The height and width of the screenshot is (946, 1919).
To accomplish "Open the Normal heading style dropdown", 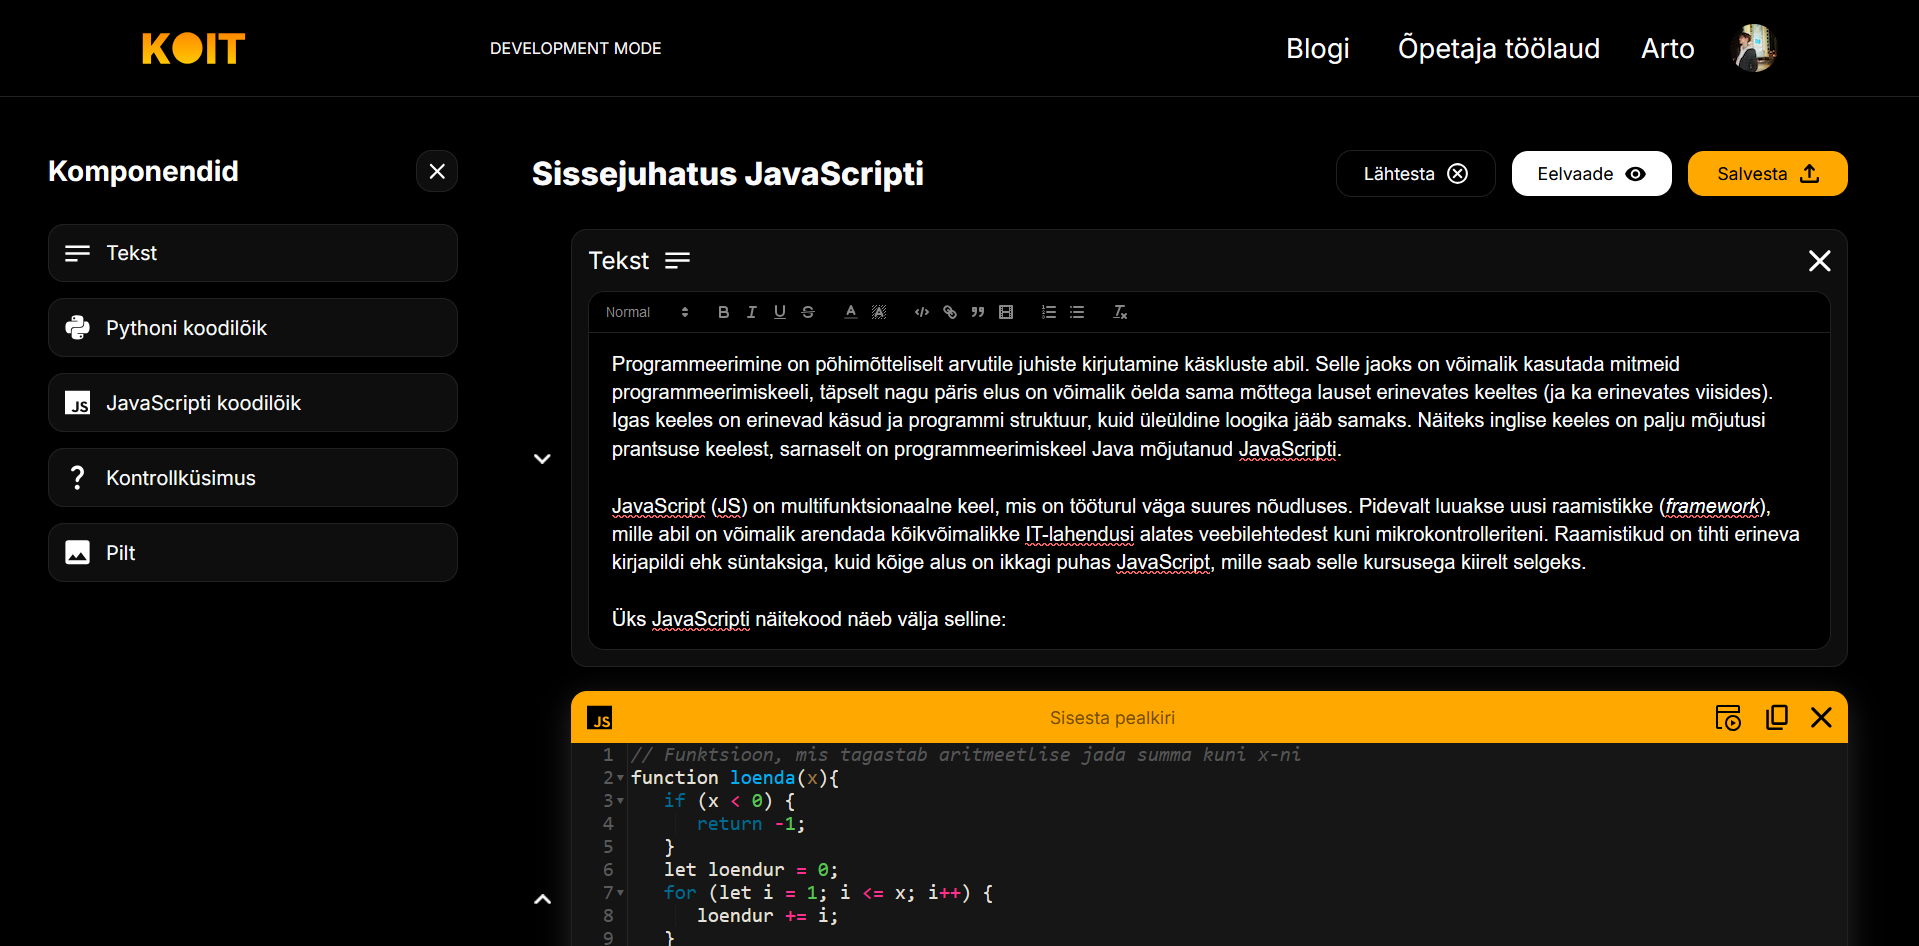I will pos(646,312).
